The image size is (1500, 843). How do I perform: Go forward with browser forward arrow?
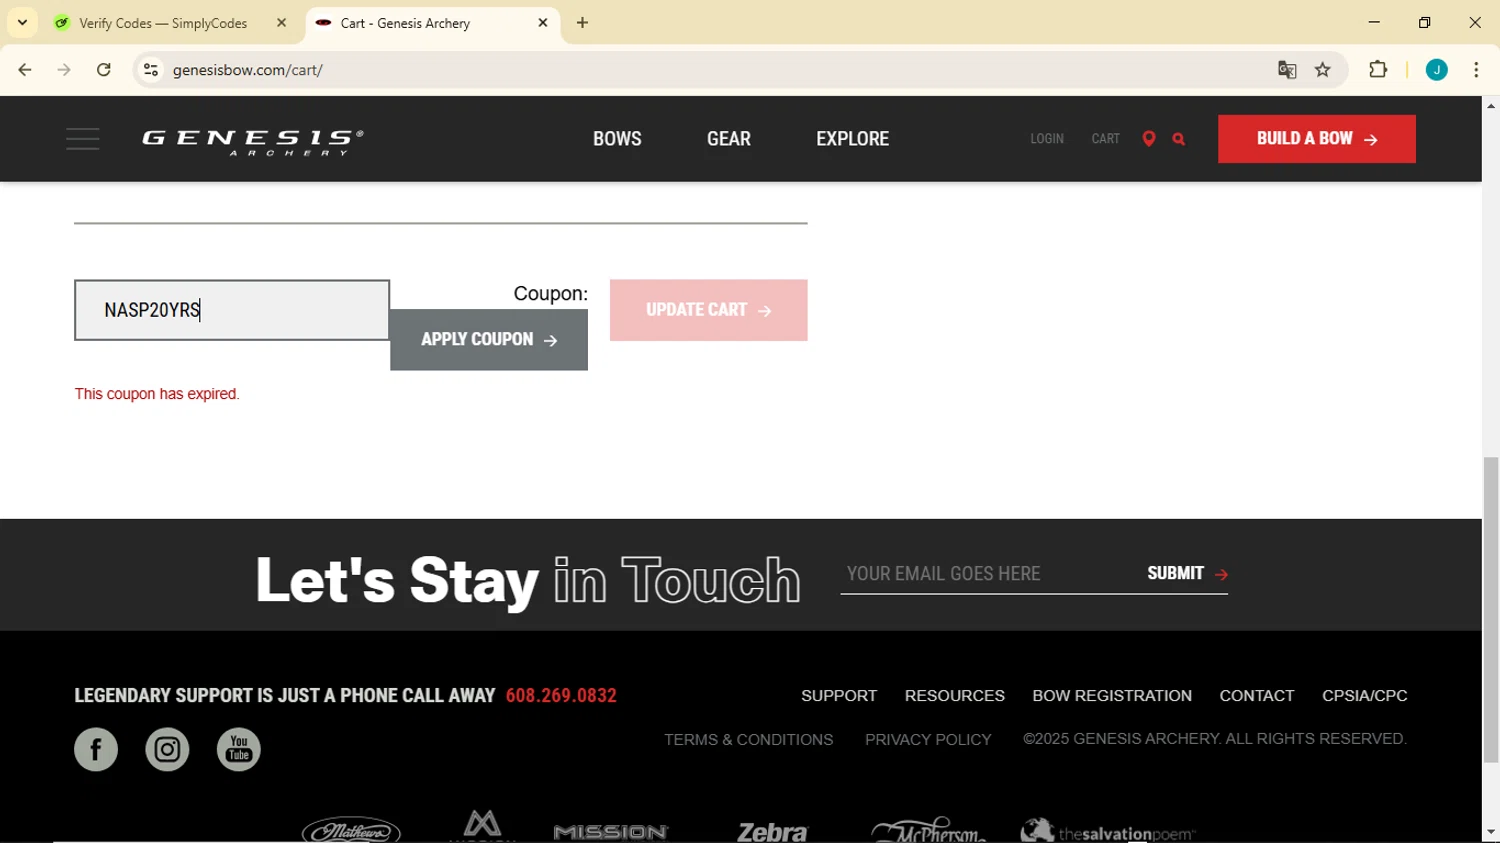tap(64, 70)
